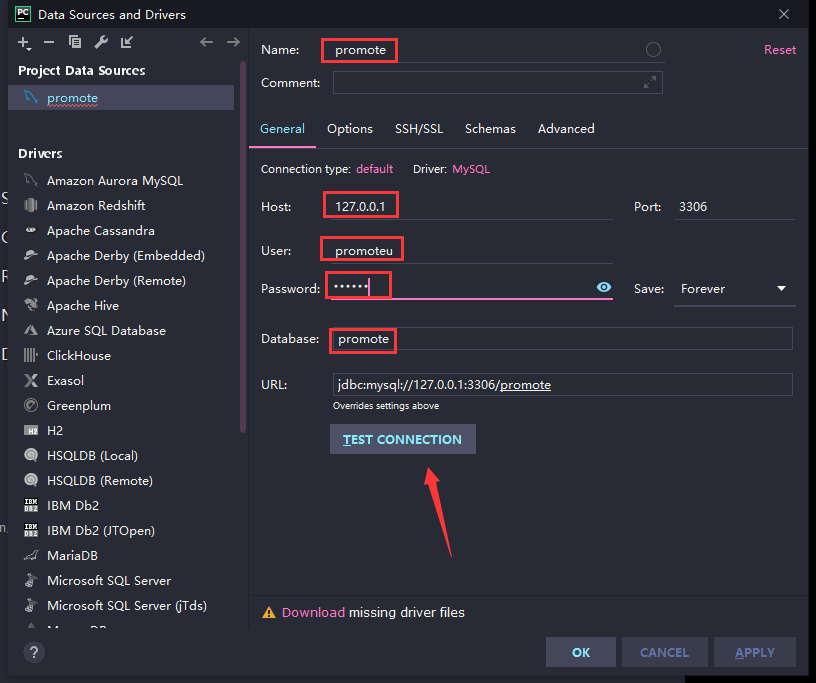The height and width of the screenshot is (683, 816).
Task: Click the OK button
Action: click(581, 652)
